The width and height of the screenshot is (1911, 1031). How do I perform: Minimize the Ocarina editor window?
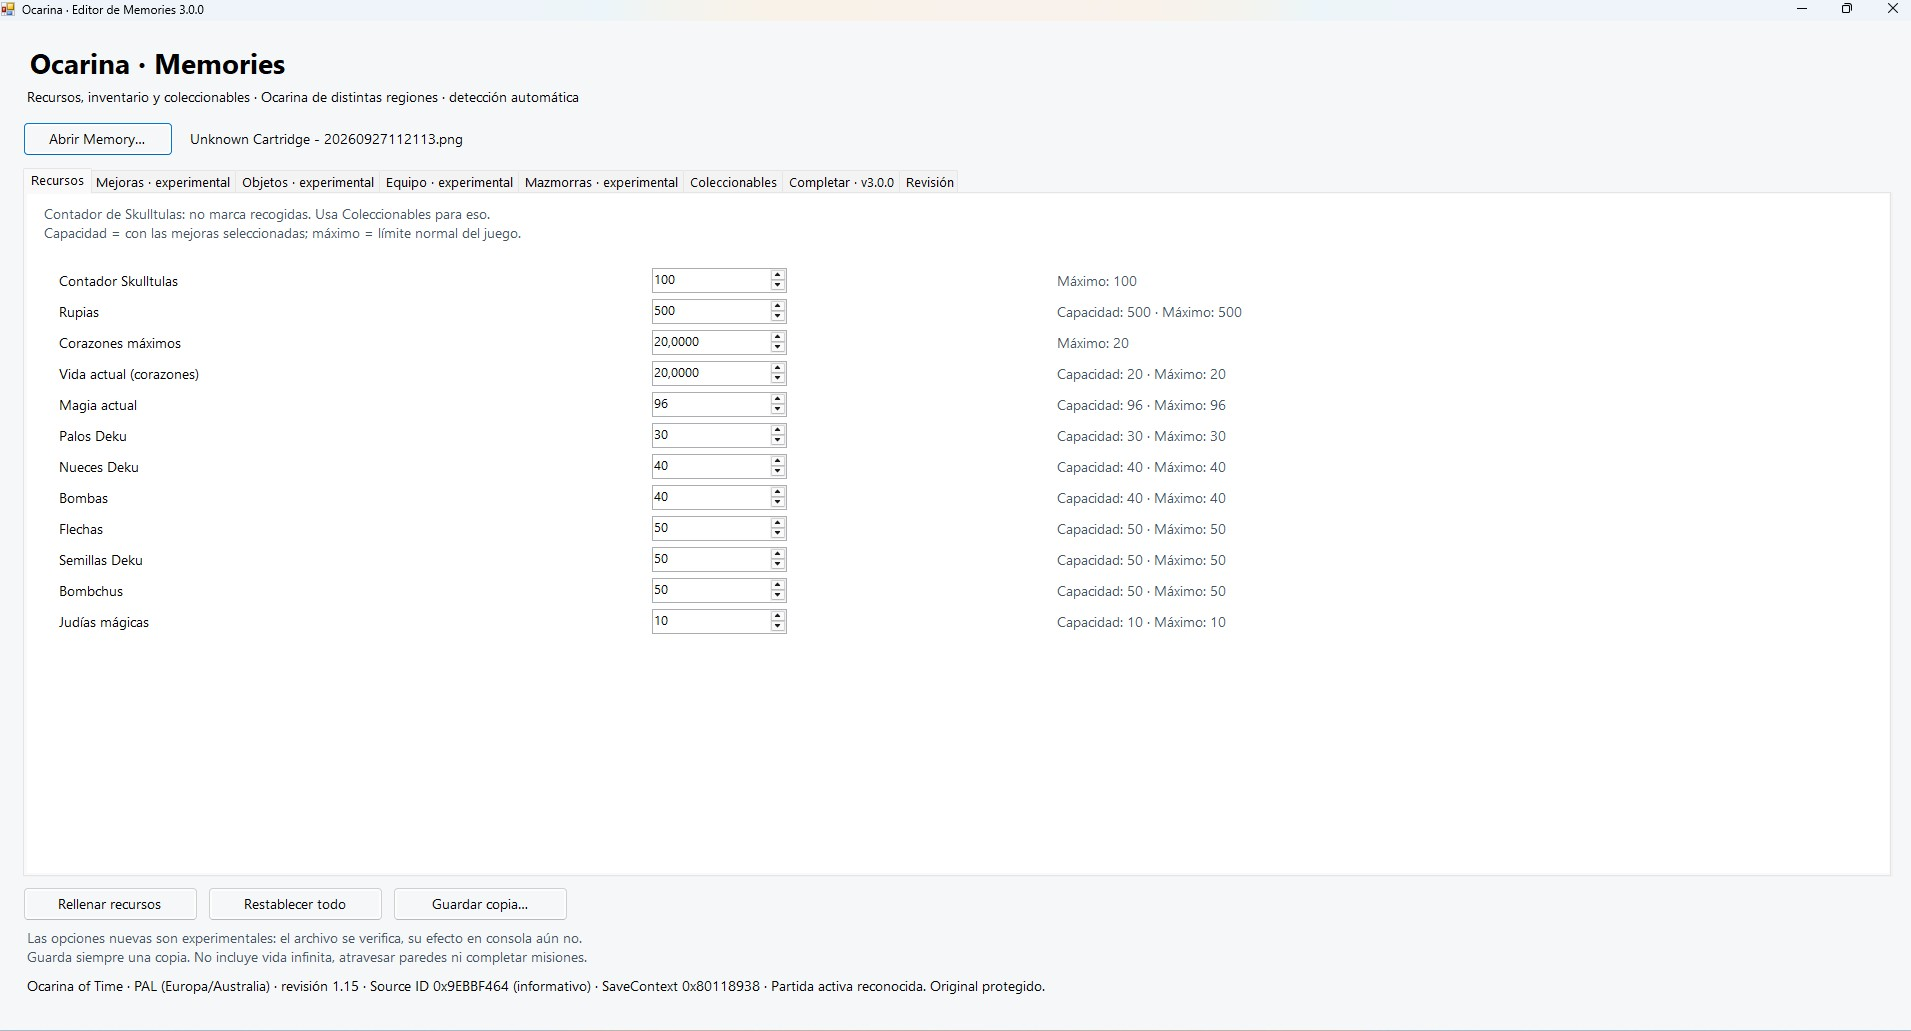pyautogui.click(x=1802, y=9)
